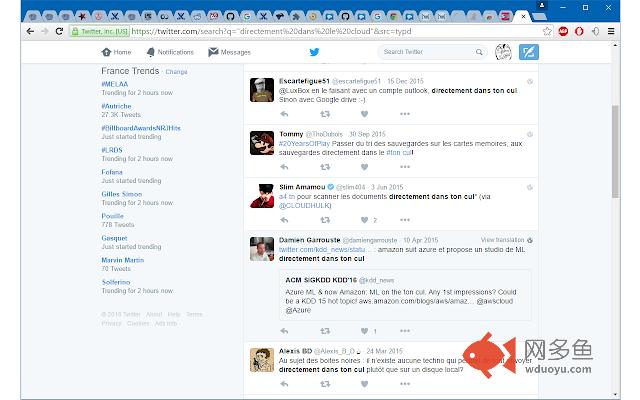Image resolution: width=640 pixels, height=400 pixels.
Task: Retweet Escartefigue51's tweet
Action: 325,114
